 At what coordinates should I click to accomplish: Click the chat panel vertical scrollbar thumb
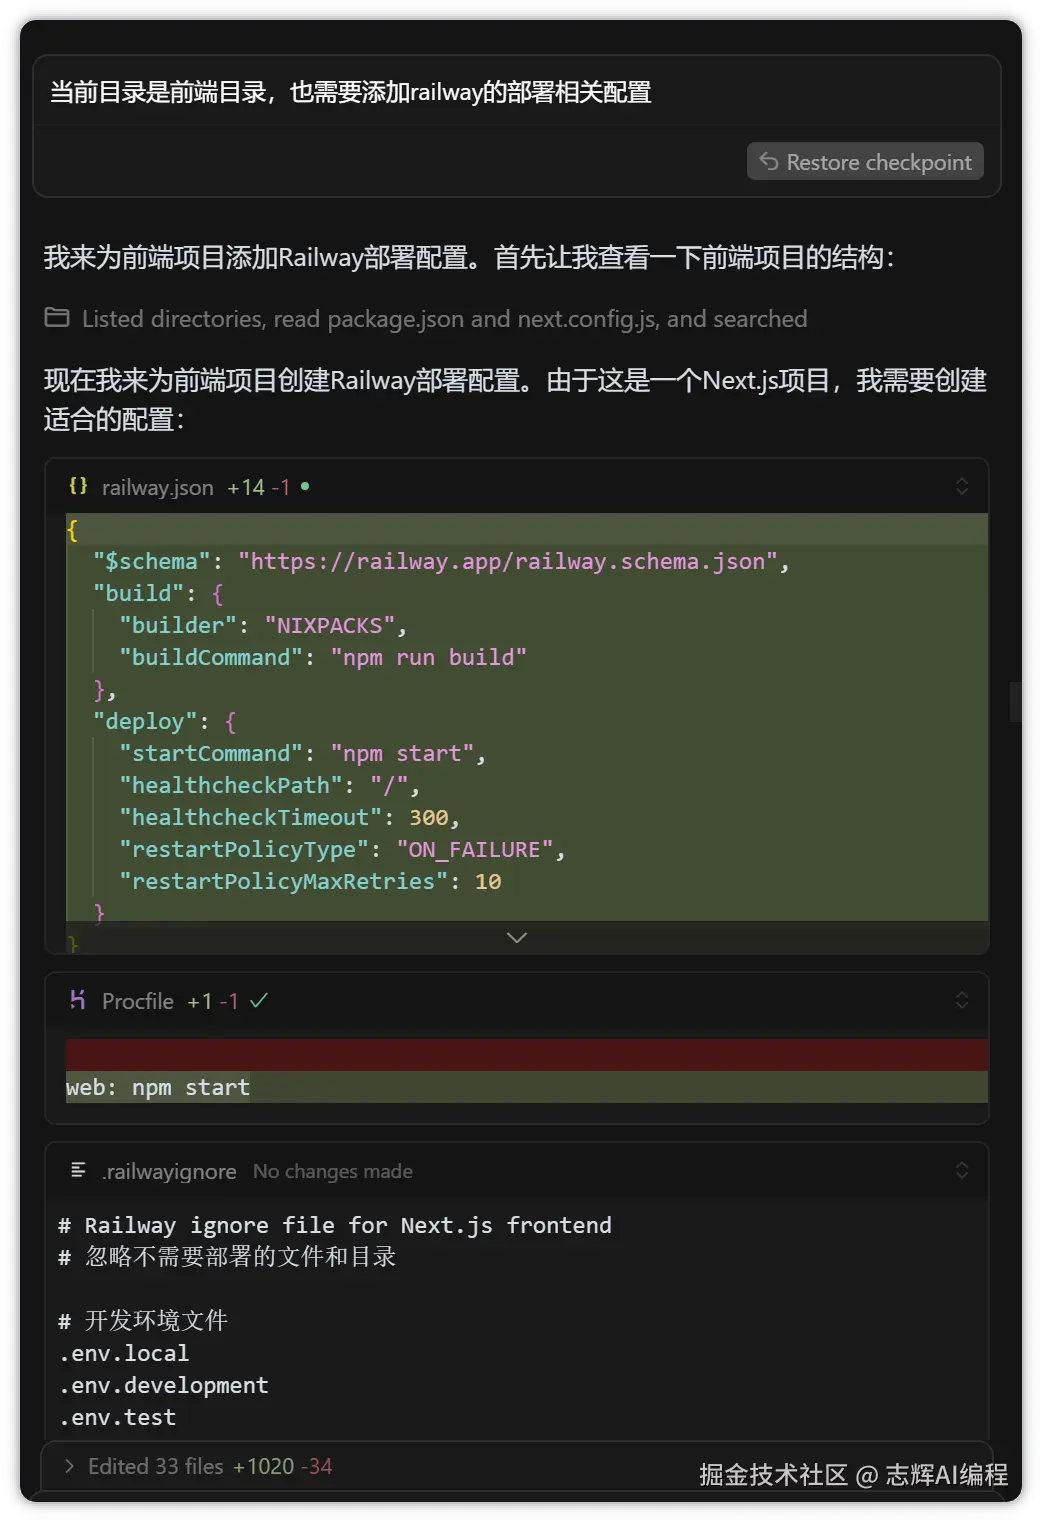coord(1015,701)
